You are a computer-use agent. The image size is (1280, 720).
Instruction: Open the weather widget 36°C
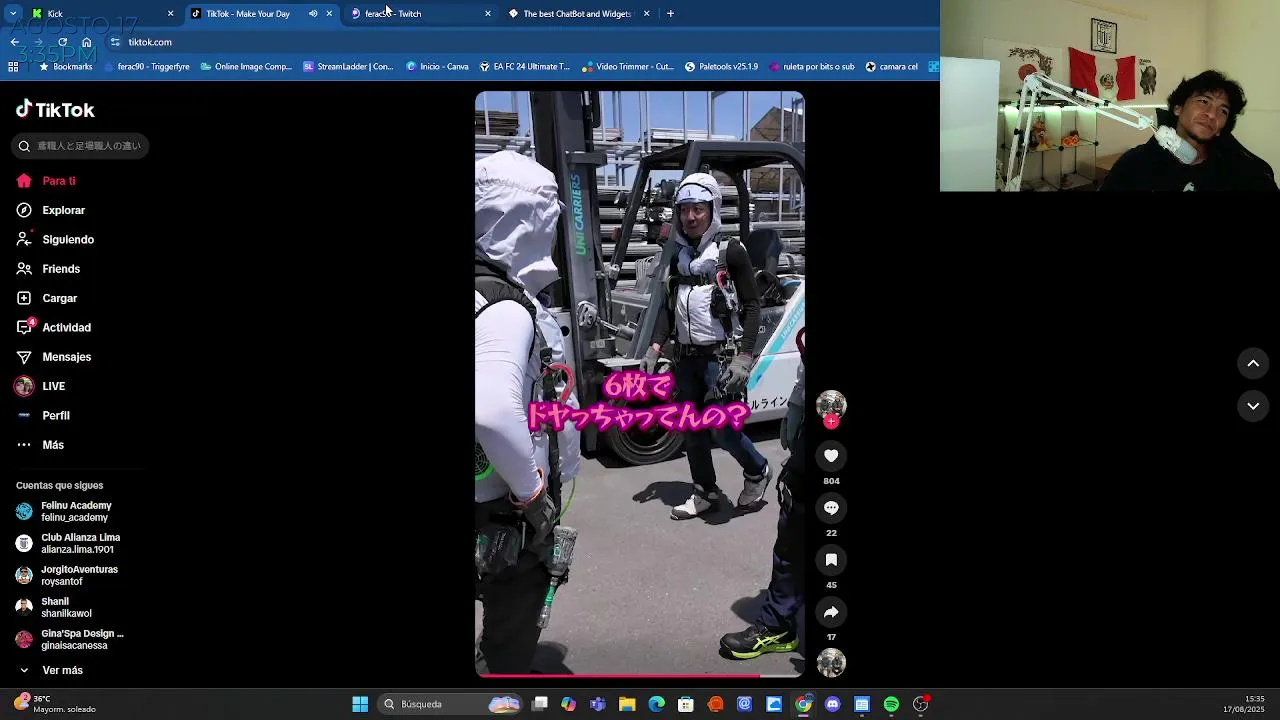(55, 704)
